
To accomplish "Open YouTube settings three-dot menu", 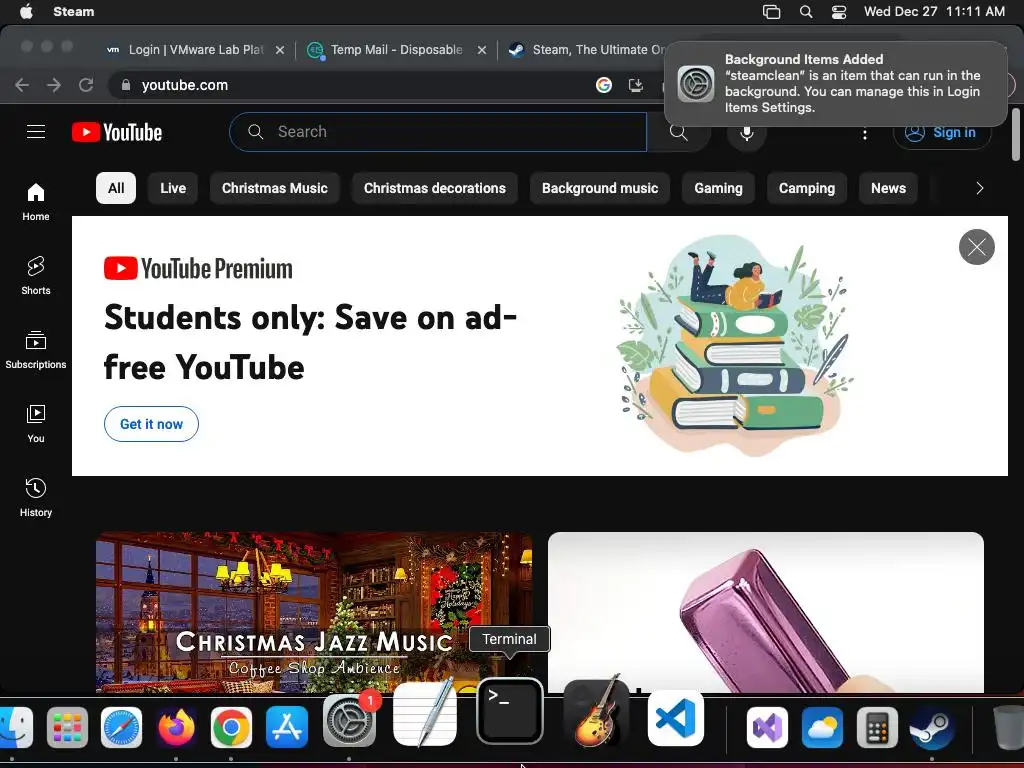I will (x=865, y=133).
